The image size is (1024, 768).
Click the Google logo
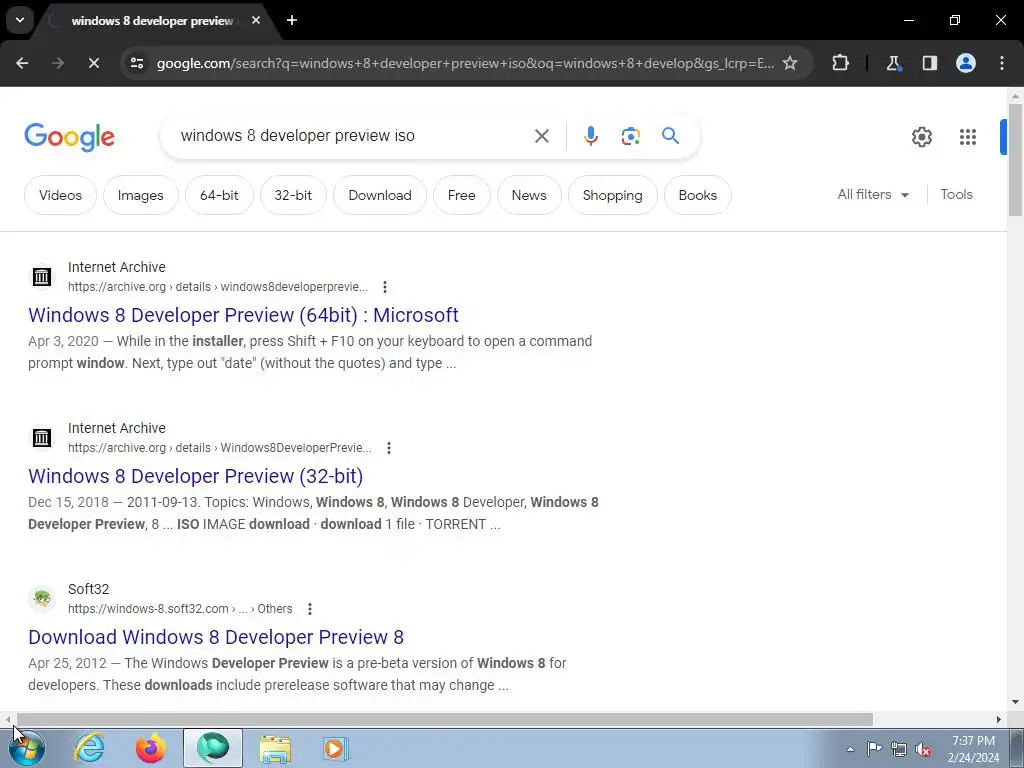69,137
